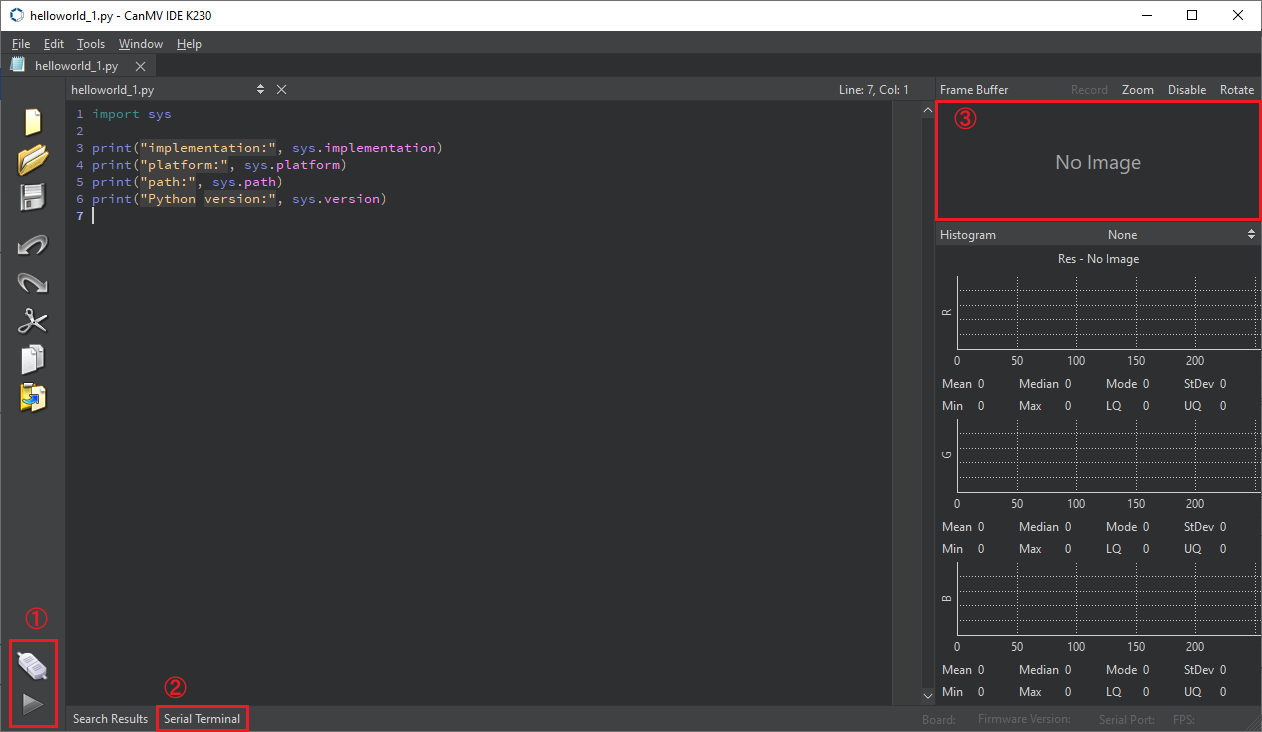Open the Serial Terminal tab
This screenshot has height=732, width=1262.
click(x=202, y=719)
